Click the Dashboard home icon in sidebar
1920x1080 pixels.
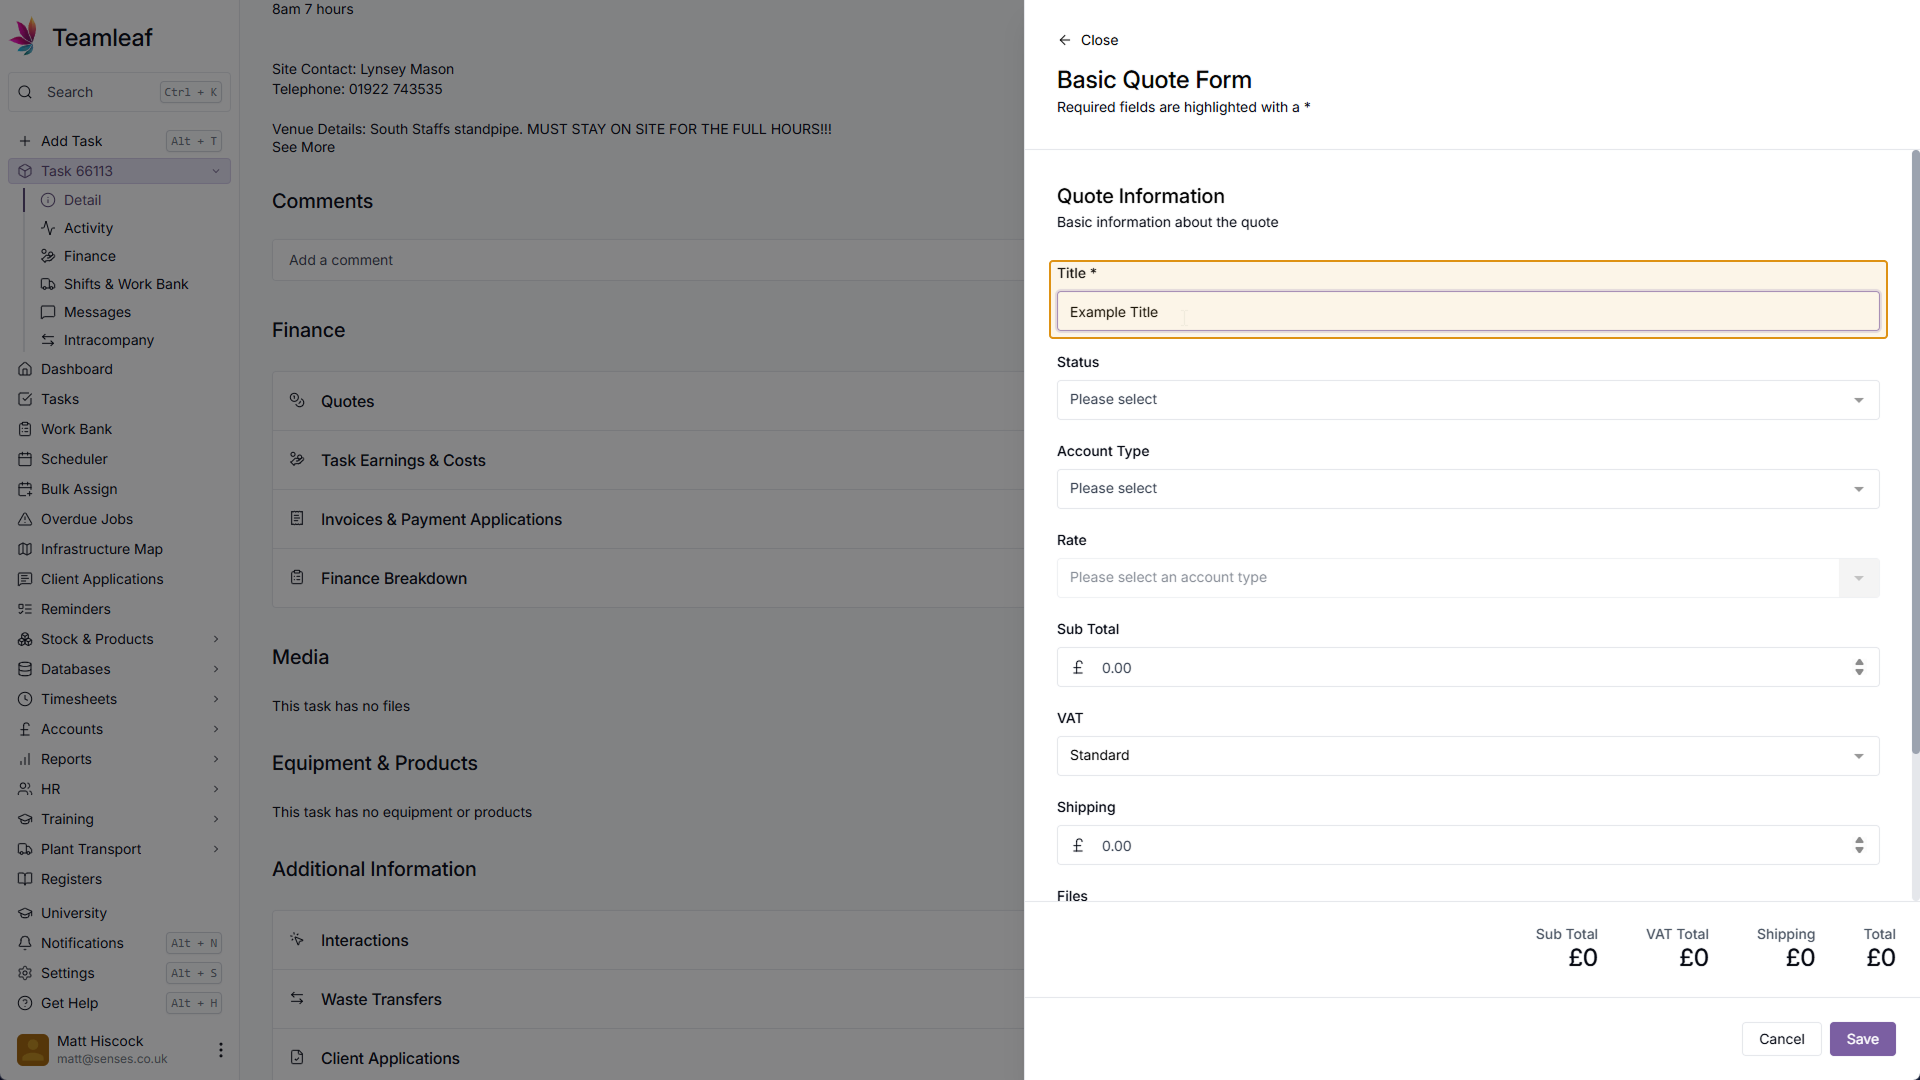25,369
